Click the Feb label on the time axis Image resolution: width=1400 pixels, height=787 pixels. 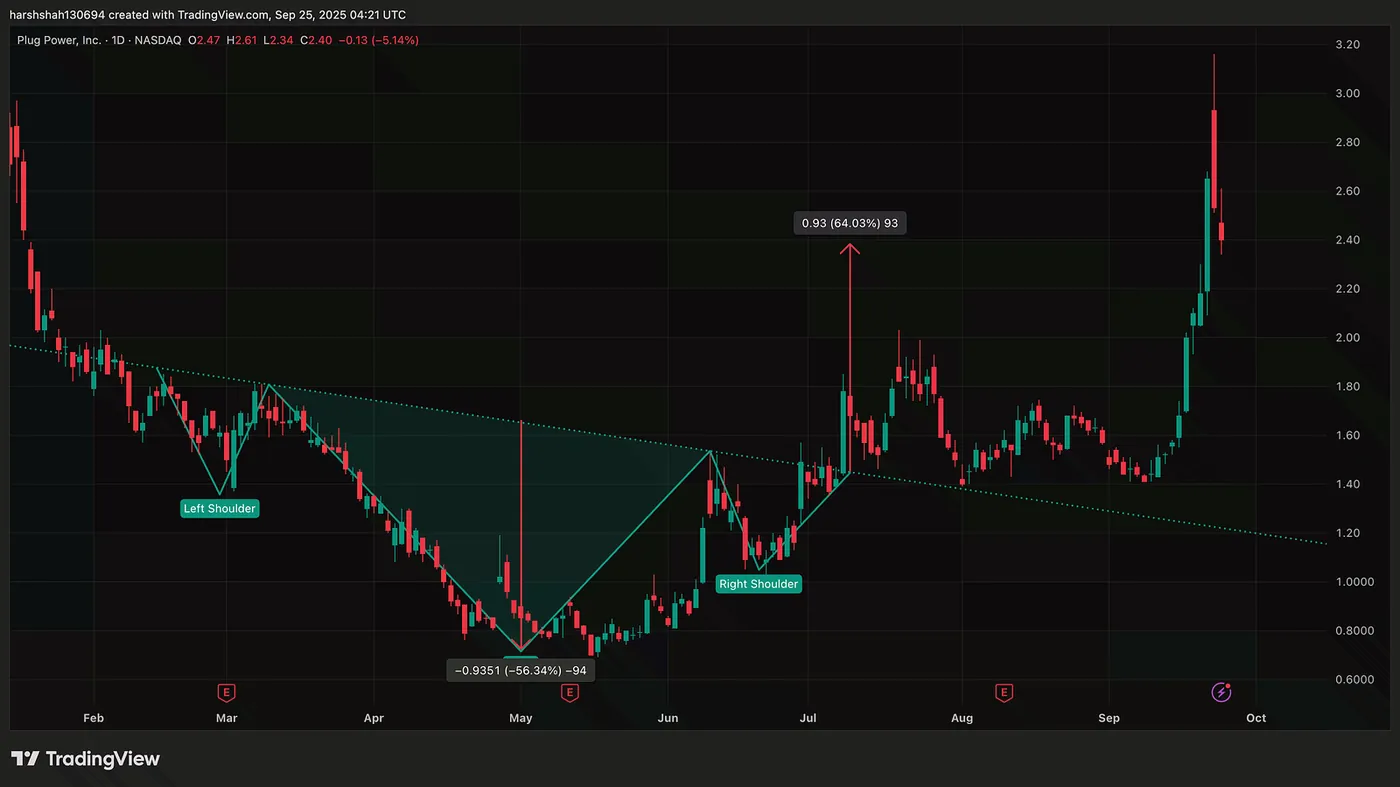93,718
